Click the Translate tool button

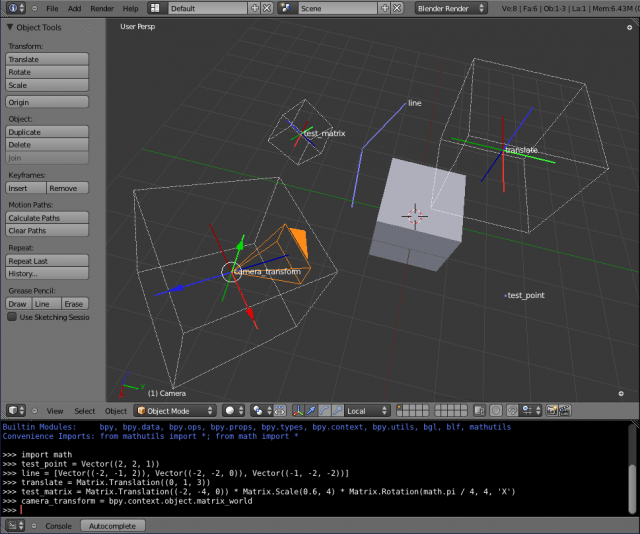click(x=47, y=59)
